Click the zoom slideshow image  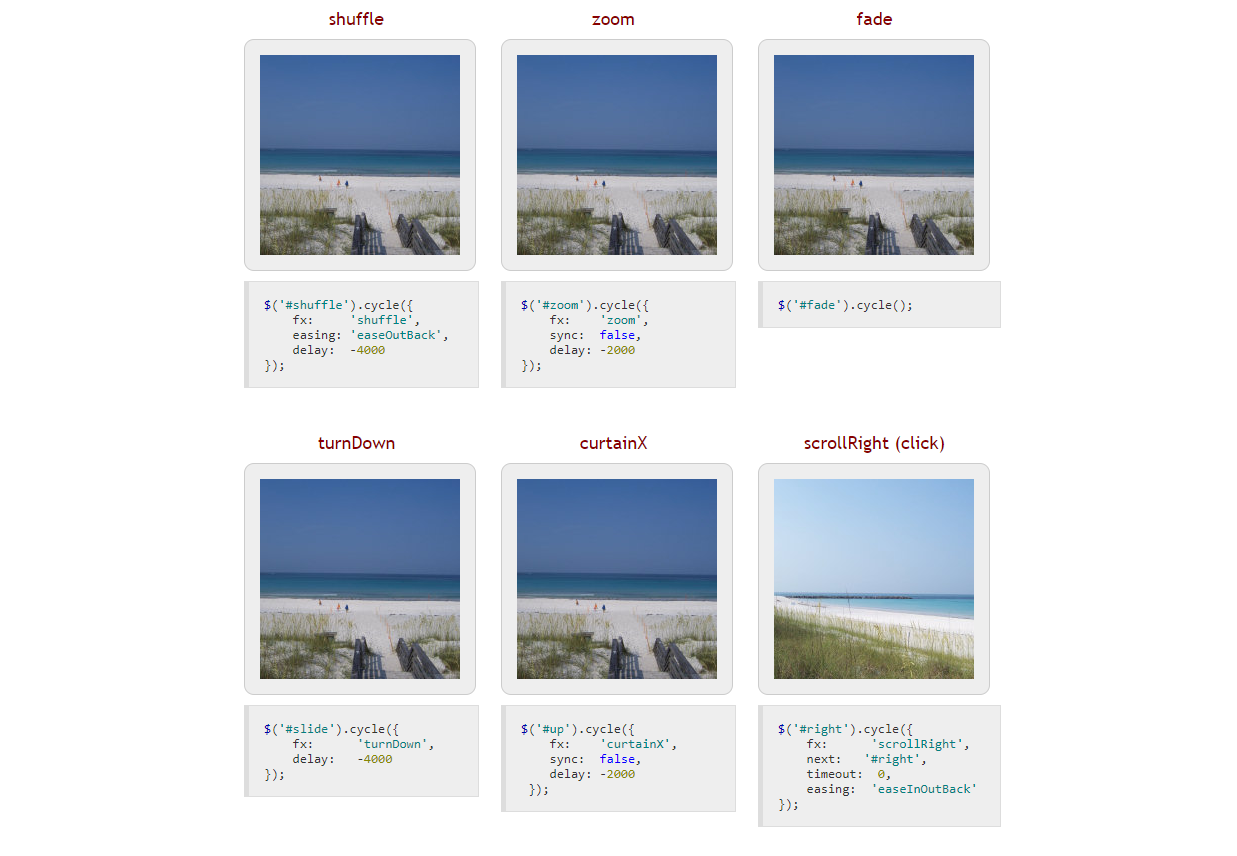pyautogui.click(x=617, y=155)
